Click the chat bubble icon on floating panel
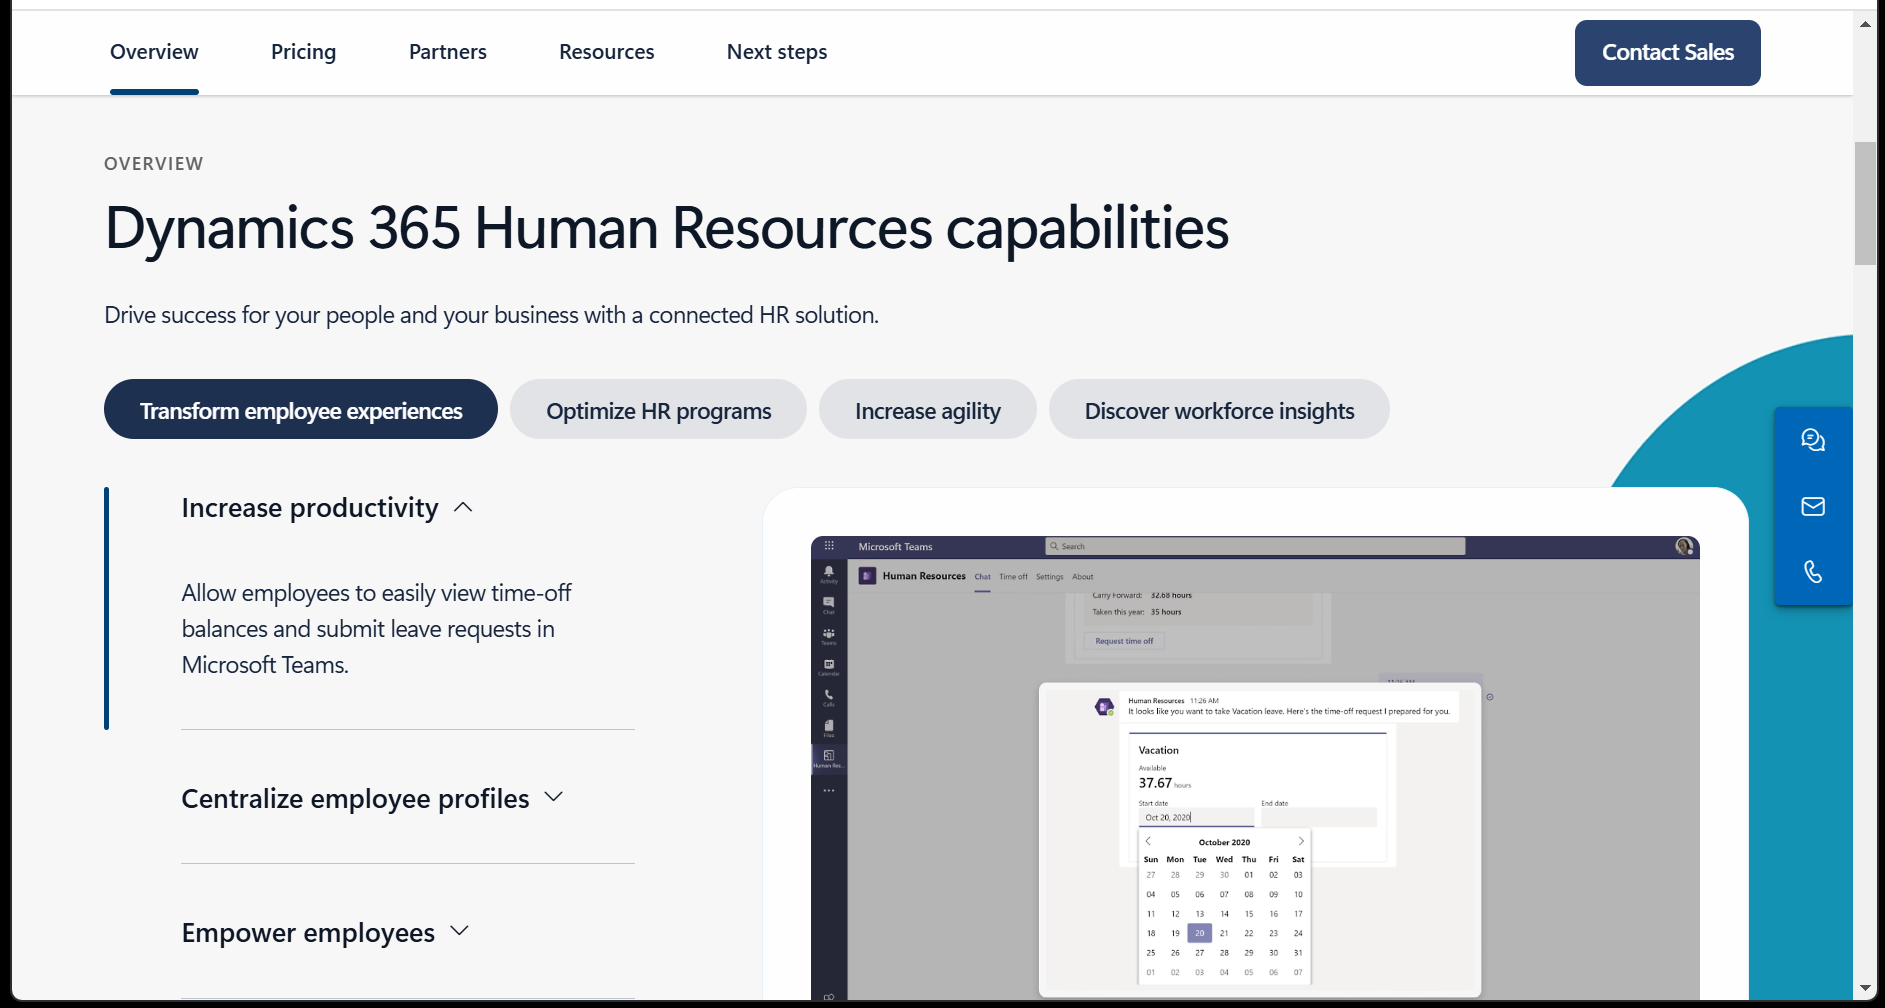The width and height of the screenshot is (1885, 1008). [x=1813, y=439]
